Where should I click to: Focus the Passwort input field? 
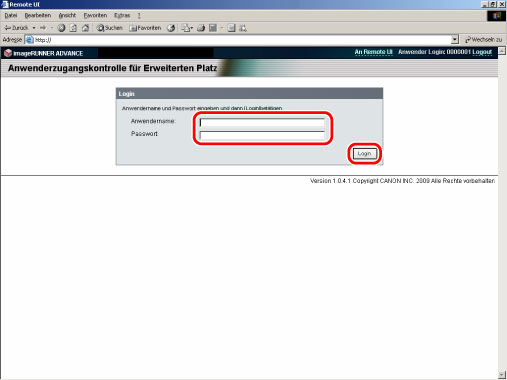pos(262,135)
